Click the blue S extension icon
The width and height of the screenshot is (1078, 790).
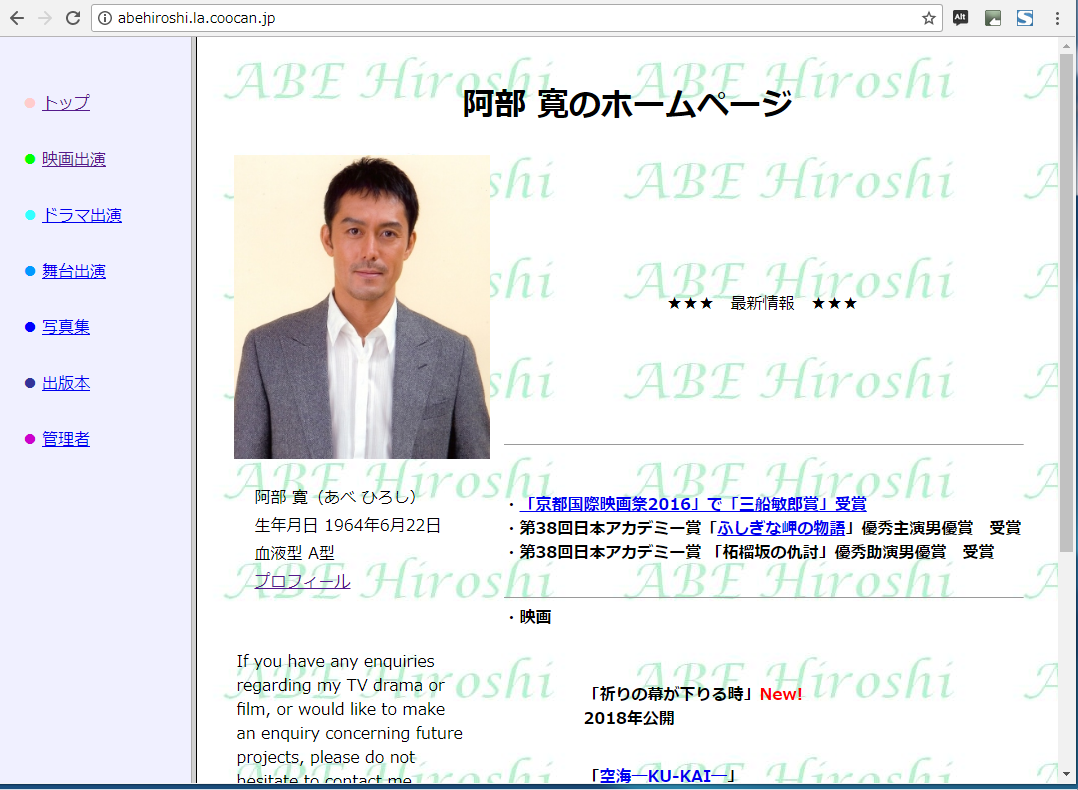(x=1025, y=18)
